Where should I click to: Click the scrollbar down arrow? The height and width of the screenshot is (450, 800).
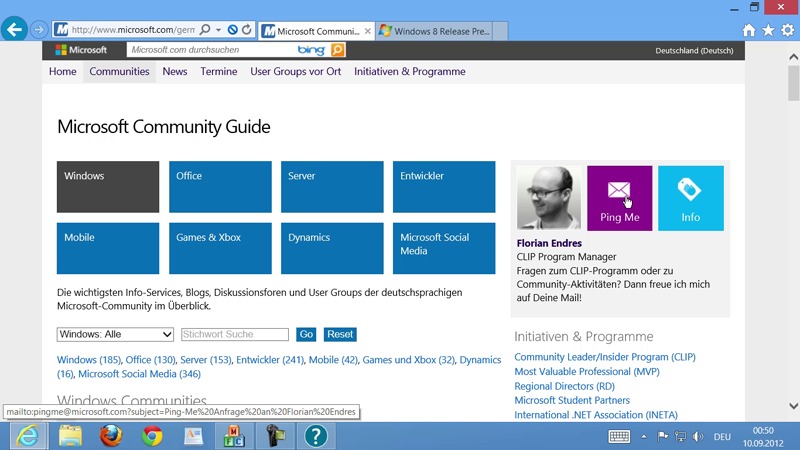pos(793,406)
